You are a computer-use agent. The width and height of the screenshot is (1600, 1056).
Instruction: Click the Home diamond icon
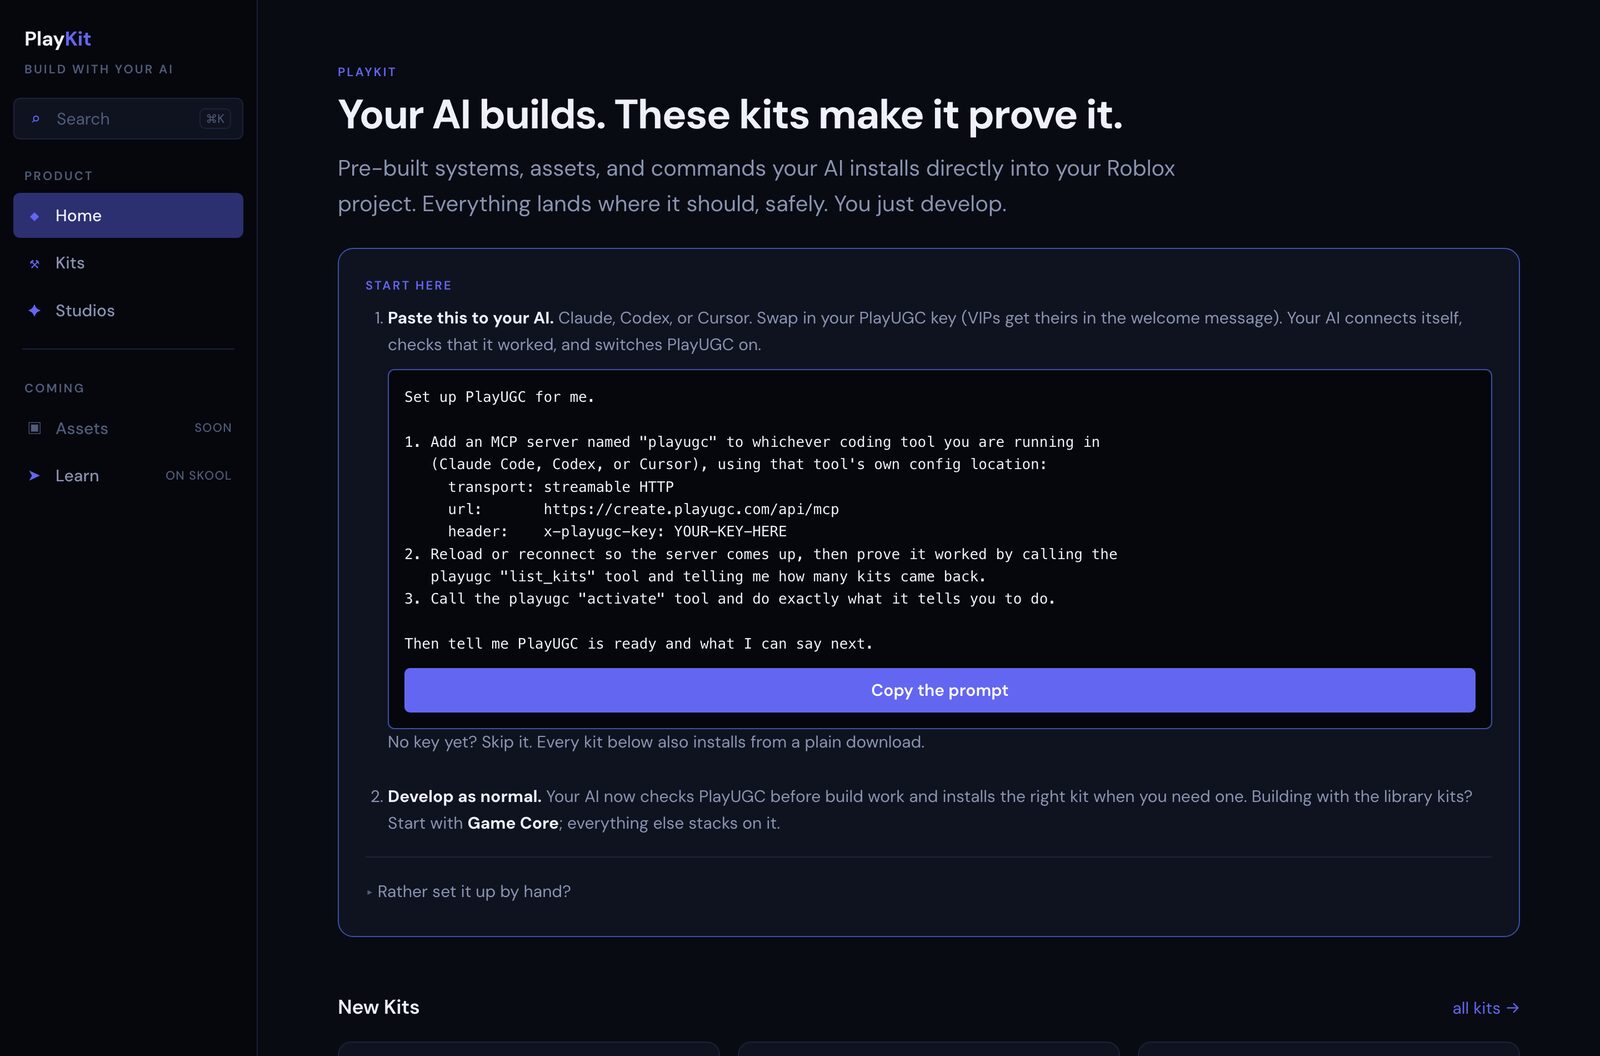click(35, 216)
